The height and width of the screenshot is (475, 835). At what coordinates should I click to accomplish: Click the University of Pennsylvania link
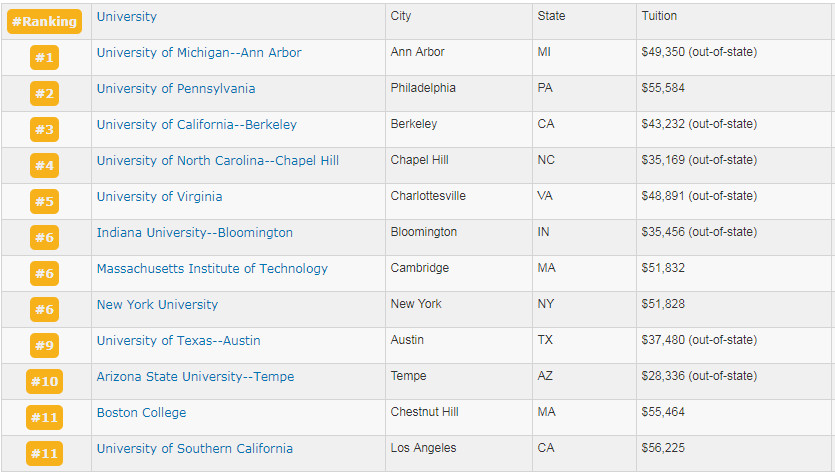175,89
